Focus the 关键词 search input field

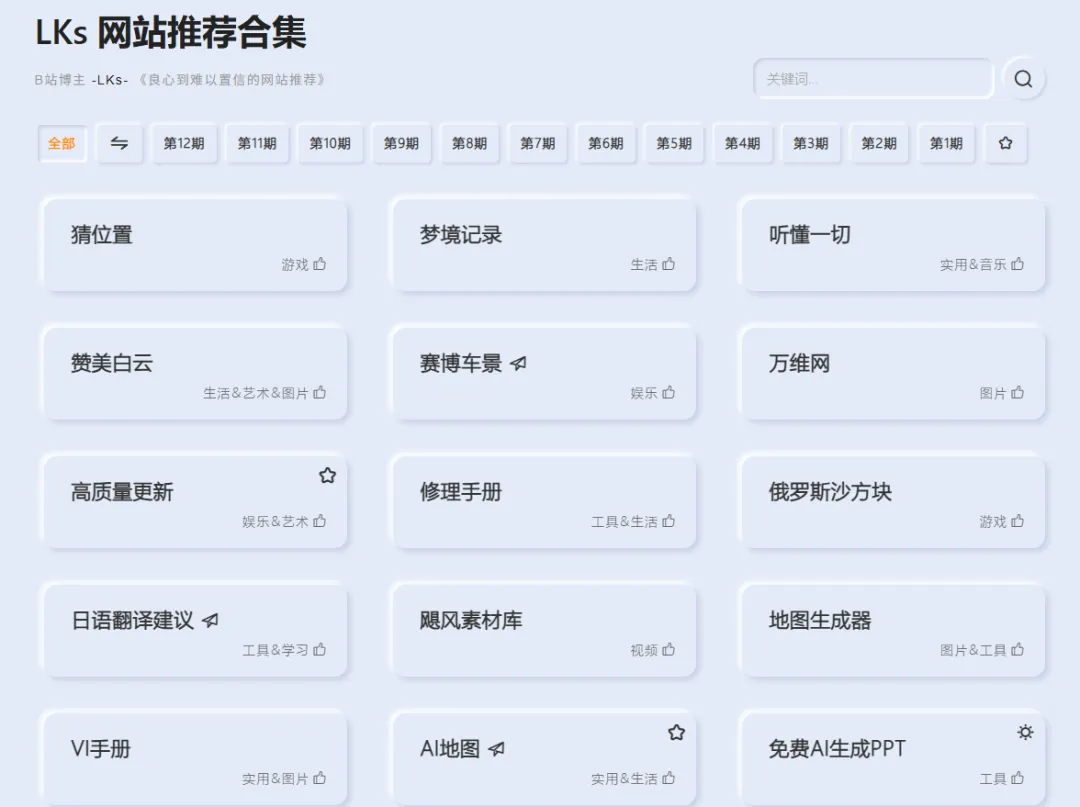(873, 79)
